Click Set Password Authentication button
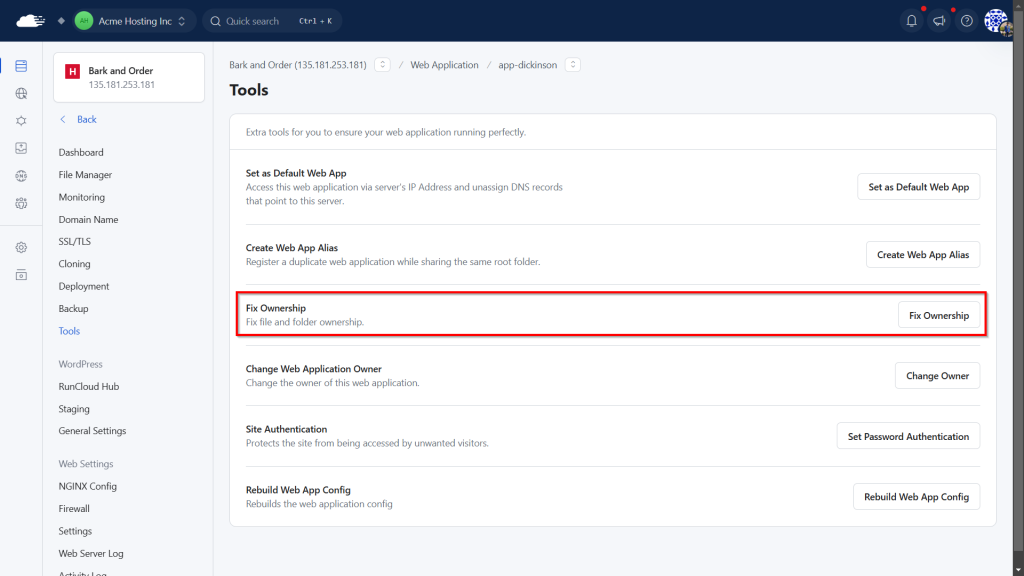The width and height of the screenshot is (1024, 576). pos(908,437)
